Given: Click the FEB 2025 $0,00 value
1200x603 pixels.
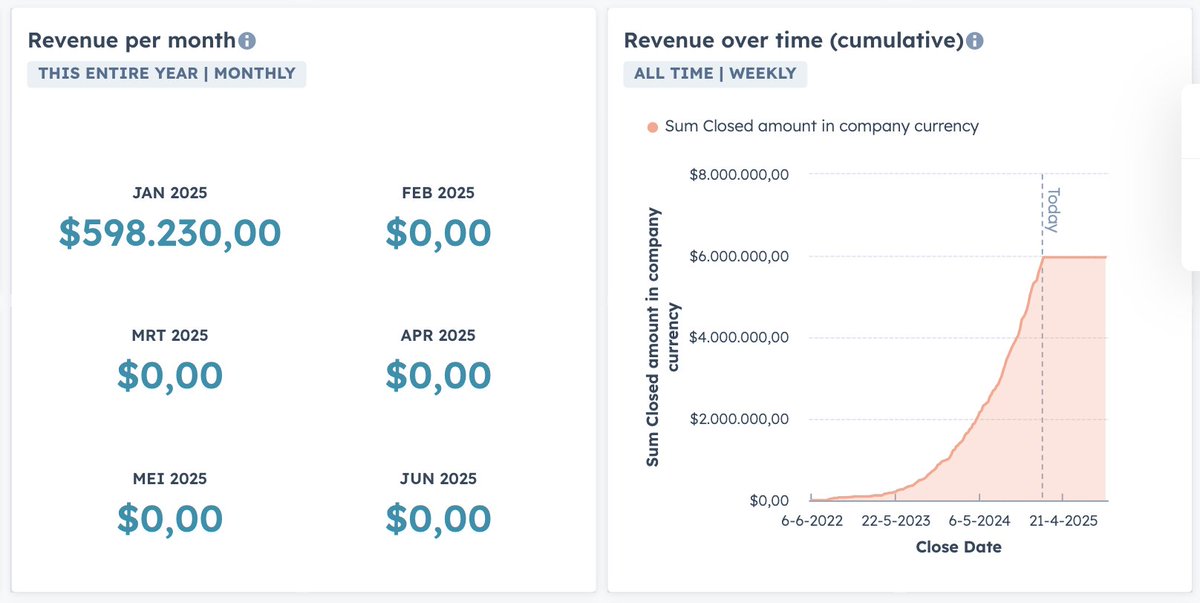Looking at the screenshot, I should point(438,232).
